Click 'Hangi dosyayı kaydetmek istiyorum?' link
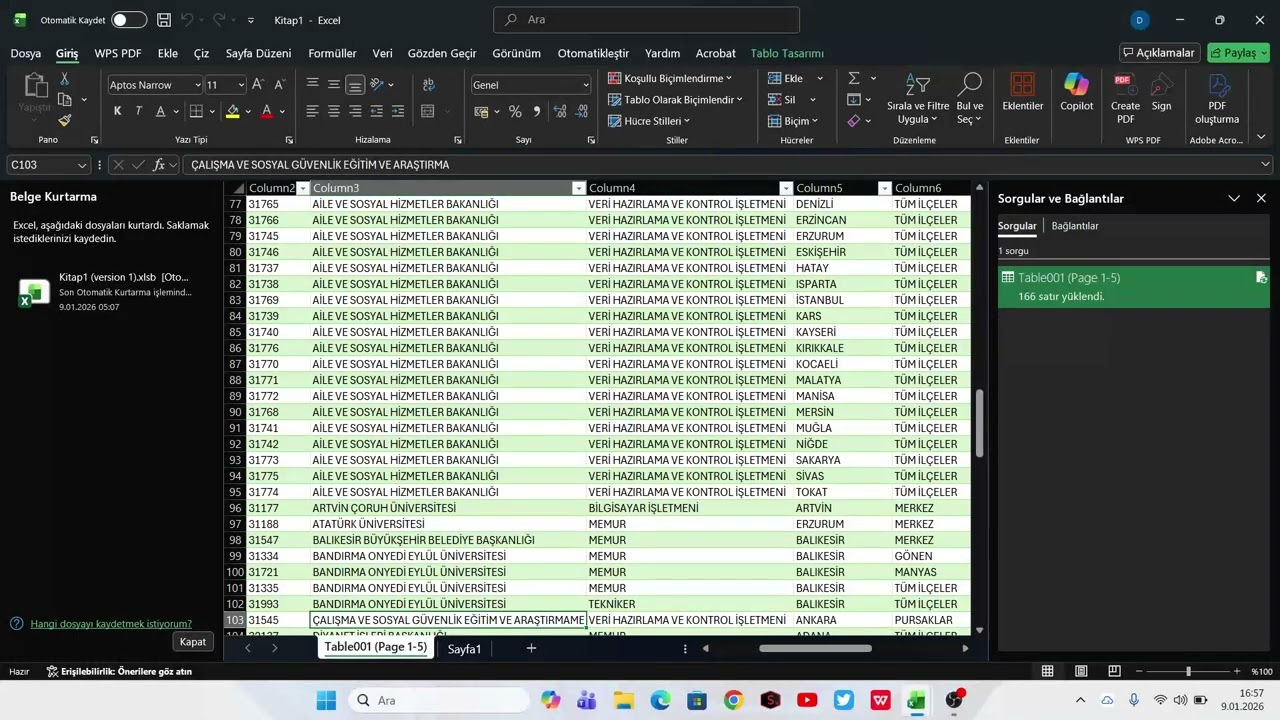The image size is (1280, 720). tap(111, 623)
